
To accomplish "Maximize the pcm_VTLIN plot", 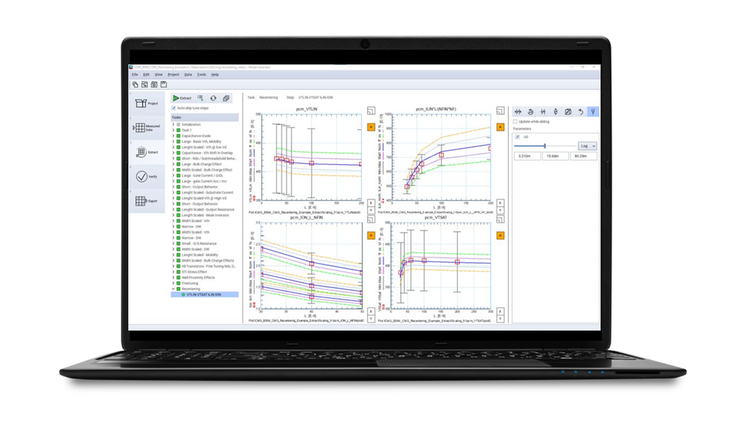I will coord(371,111).
